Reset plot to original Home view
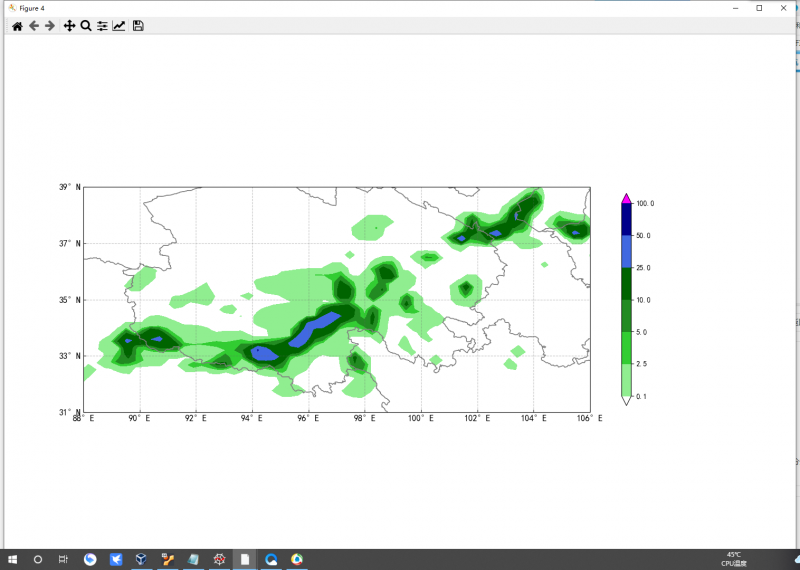The image size is (800, 570). [x=17, y=26]
